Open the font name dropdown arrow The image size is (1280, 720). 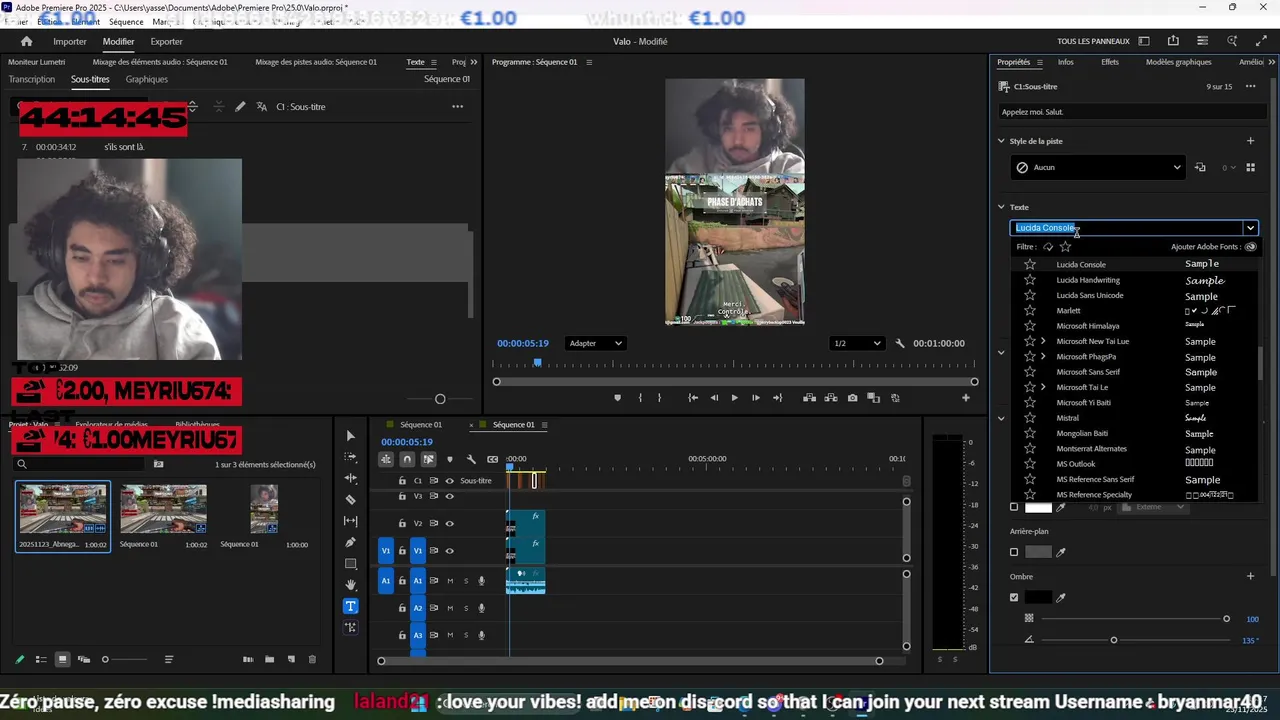pos(1250,228)
